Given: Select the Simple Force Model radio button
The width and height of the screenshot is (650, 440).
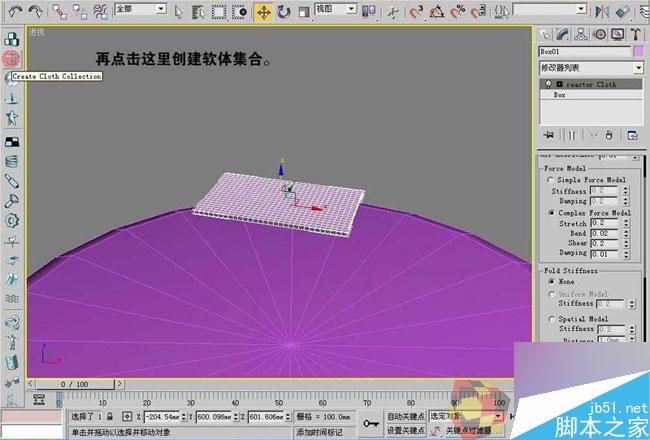Looking at the screenshot, I should [x=551, y=180].
